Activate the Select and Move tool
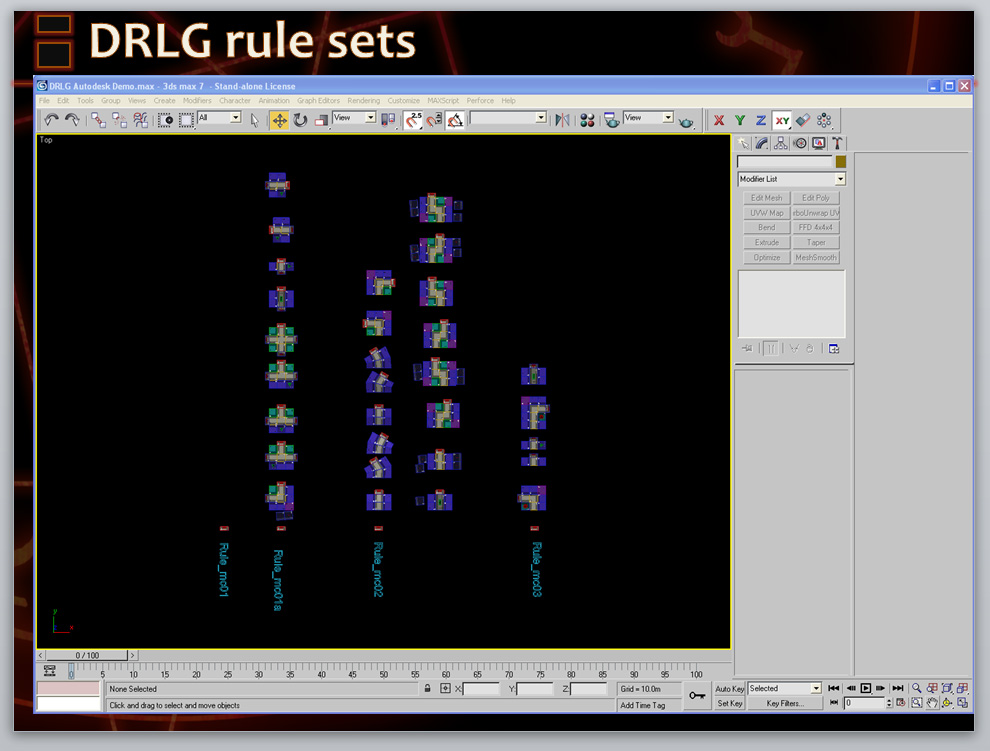Image resolution: width=990 pixels, height=751 pixels. pos(279,120)
